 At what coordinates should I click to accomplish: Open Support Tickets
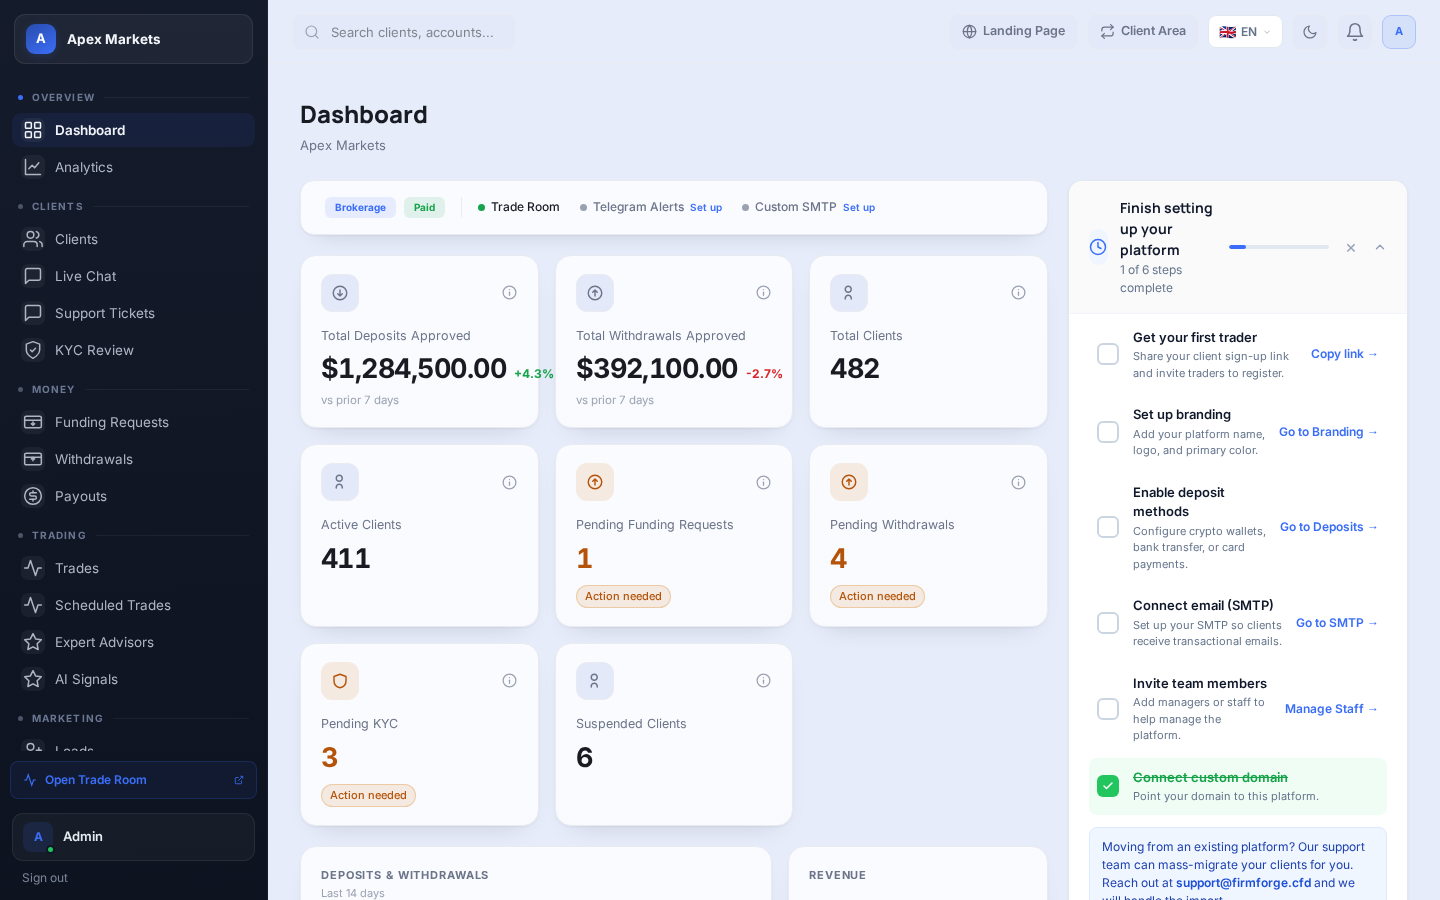coord(133,313)
